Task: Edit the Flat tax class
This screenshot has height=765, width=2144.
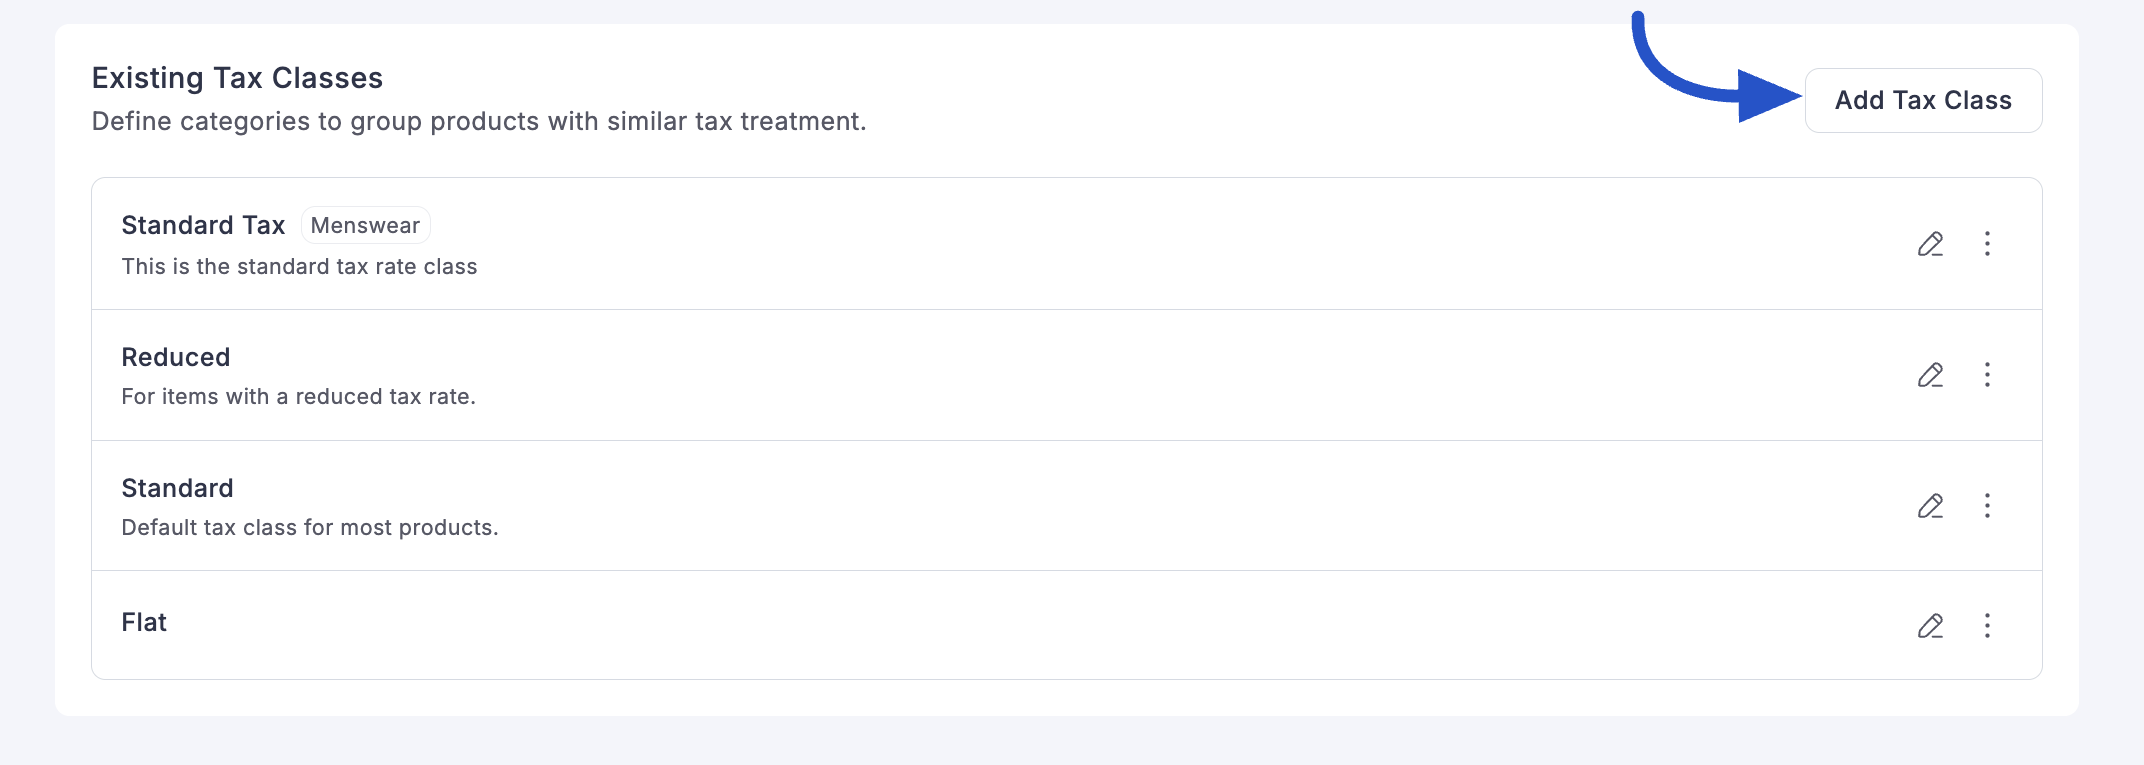Action: pyautogui.click(x=1930, y=626)
